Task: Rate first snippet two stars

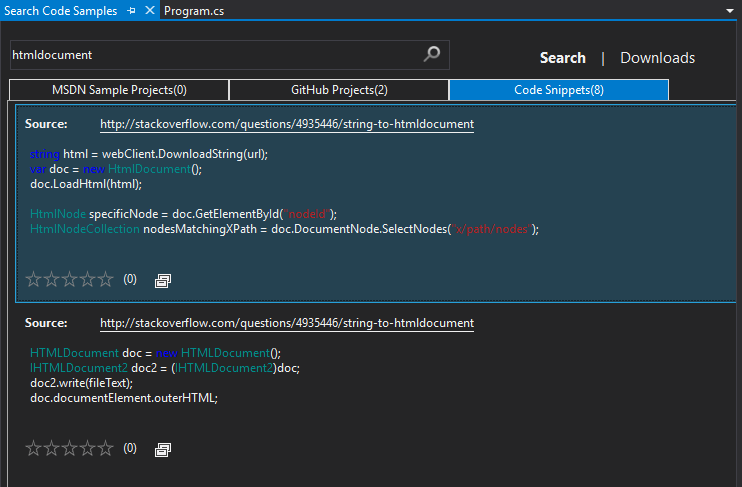Action: pyautogui.click(x=51, y=279)
